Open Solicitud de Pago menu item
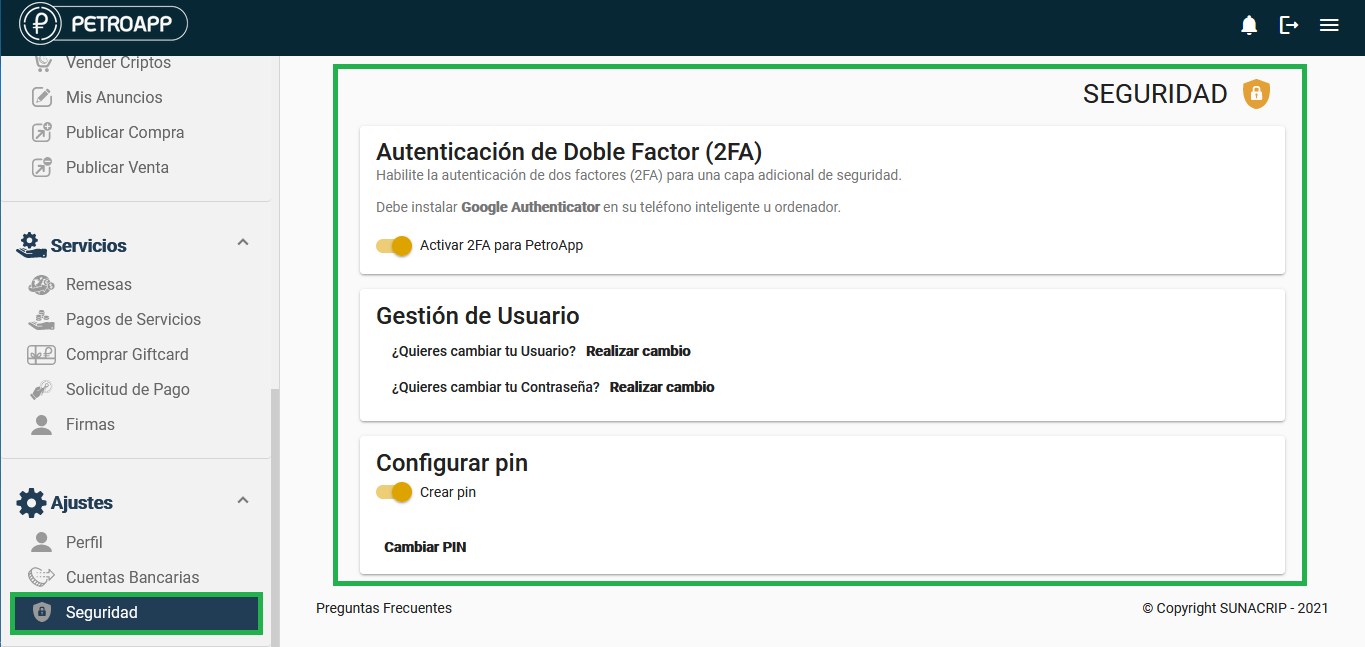 point(127,389)
